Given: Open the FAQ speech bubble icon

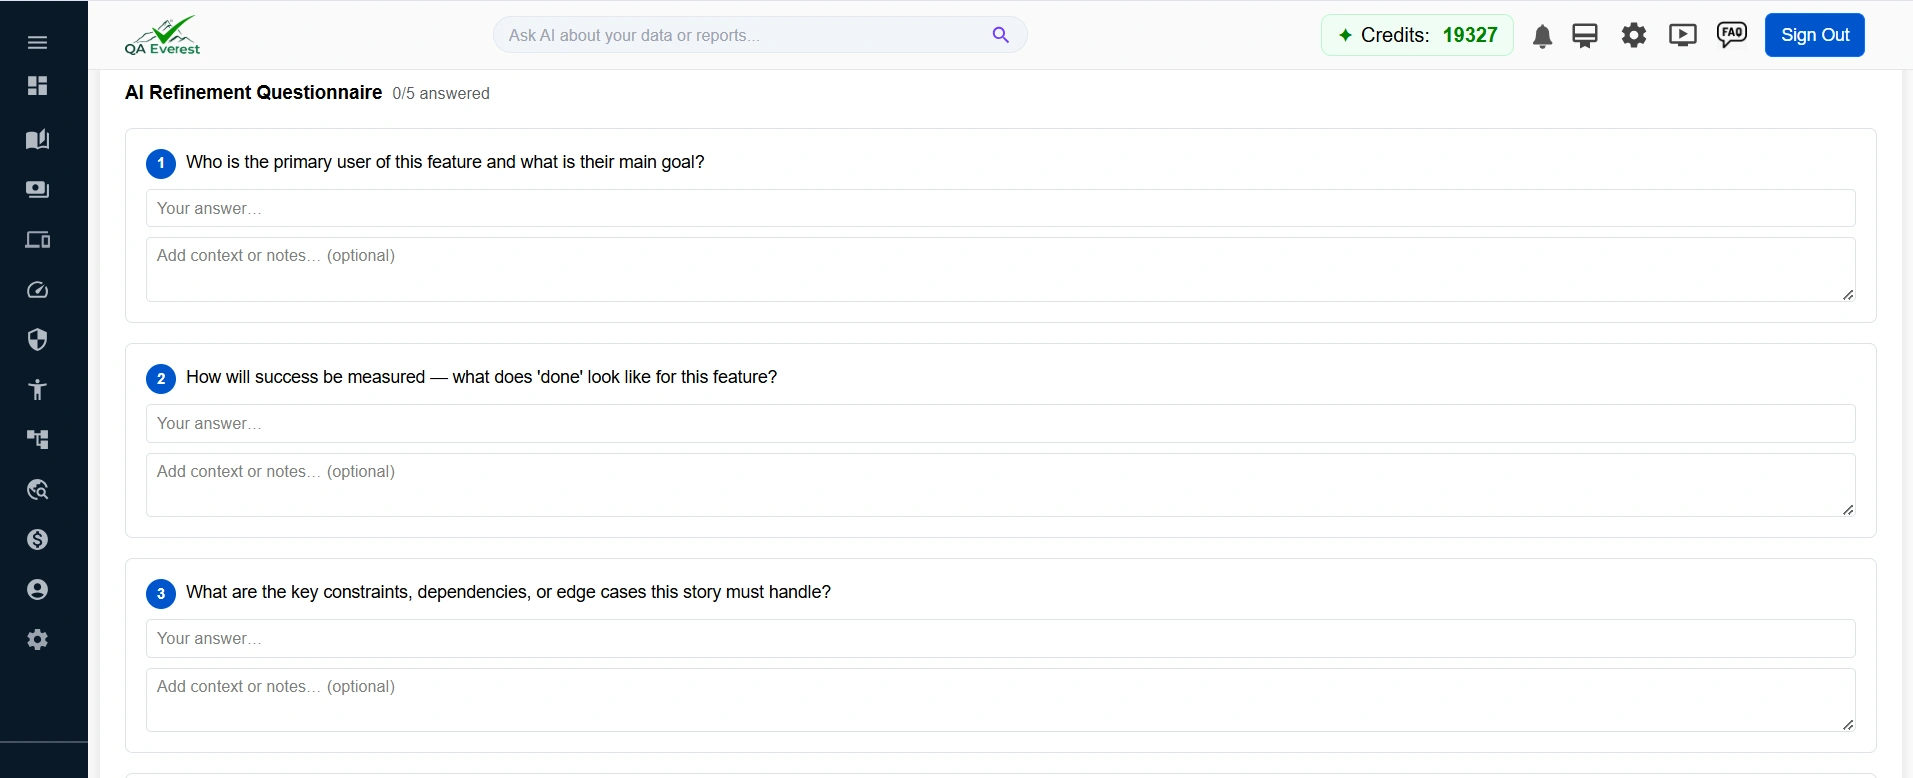Looking at the screenshot, I should pyautogui.click(x=1731, y=35).
